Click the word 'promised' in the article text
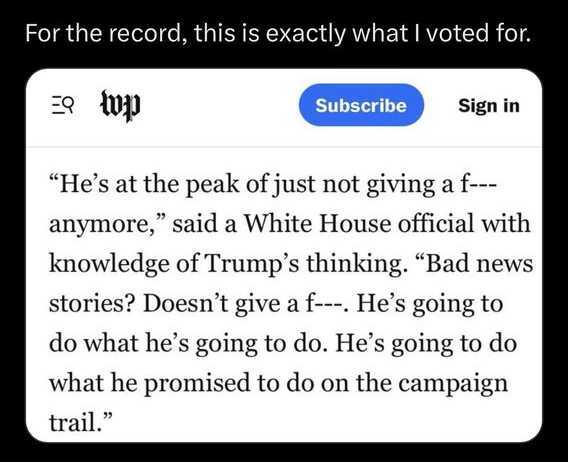The height and width of the screenshot is (462, 568). [x=197, y=383]
